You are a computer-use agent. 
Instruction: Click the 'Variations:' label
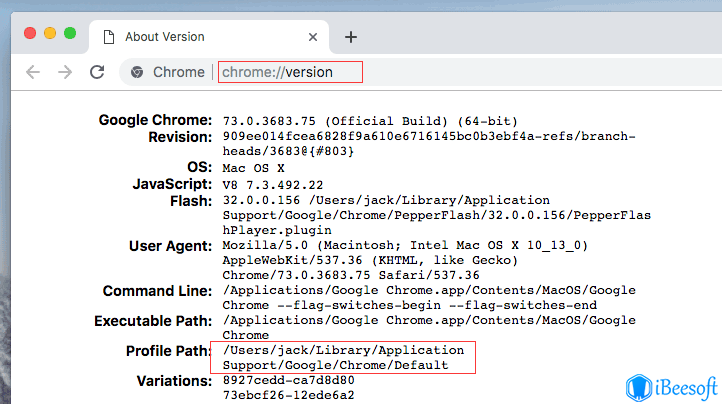(x=174, y=381)
